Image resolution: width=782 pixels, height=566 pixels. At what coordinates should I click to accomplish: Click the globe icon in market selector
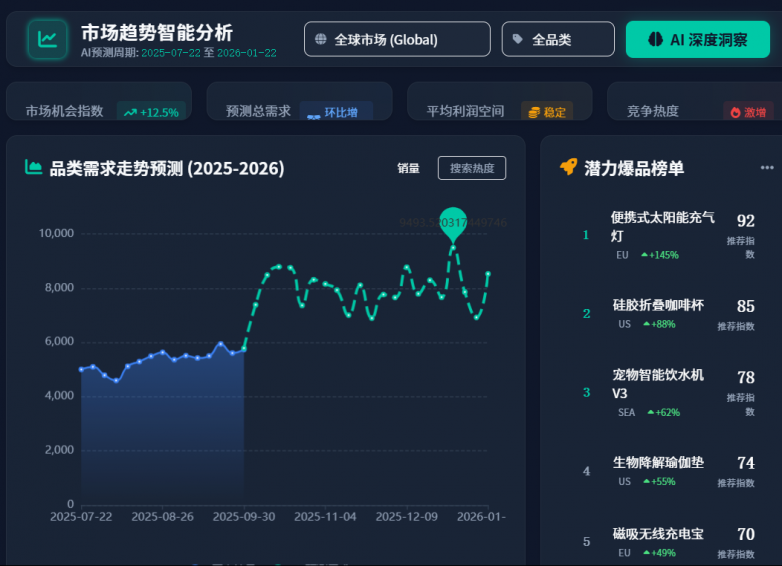tap(321, 39)
